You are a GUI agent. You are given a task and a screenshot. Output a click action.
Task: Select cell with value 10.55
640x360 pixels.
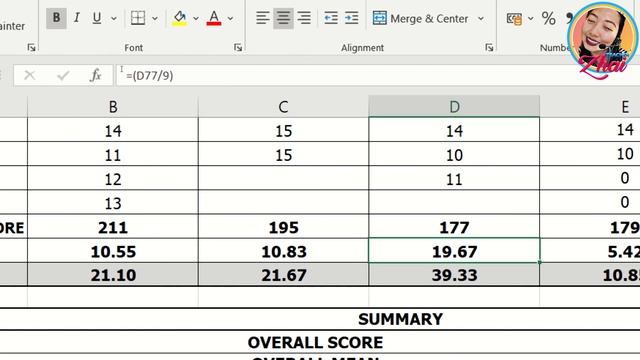tap(113, 251)
